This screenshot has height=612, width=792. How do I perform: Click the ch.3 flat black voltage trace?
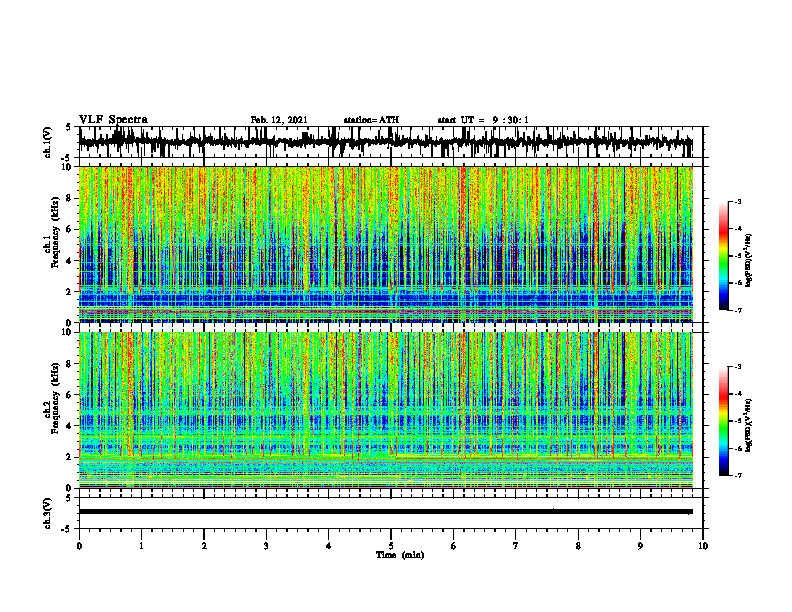(385, 512)
